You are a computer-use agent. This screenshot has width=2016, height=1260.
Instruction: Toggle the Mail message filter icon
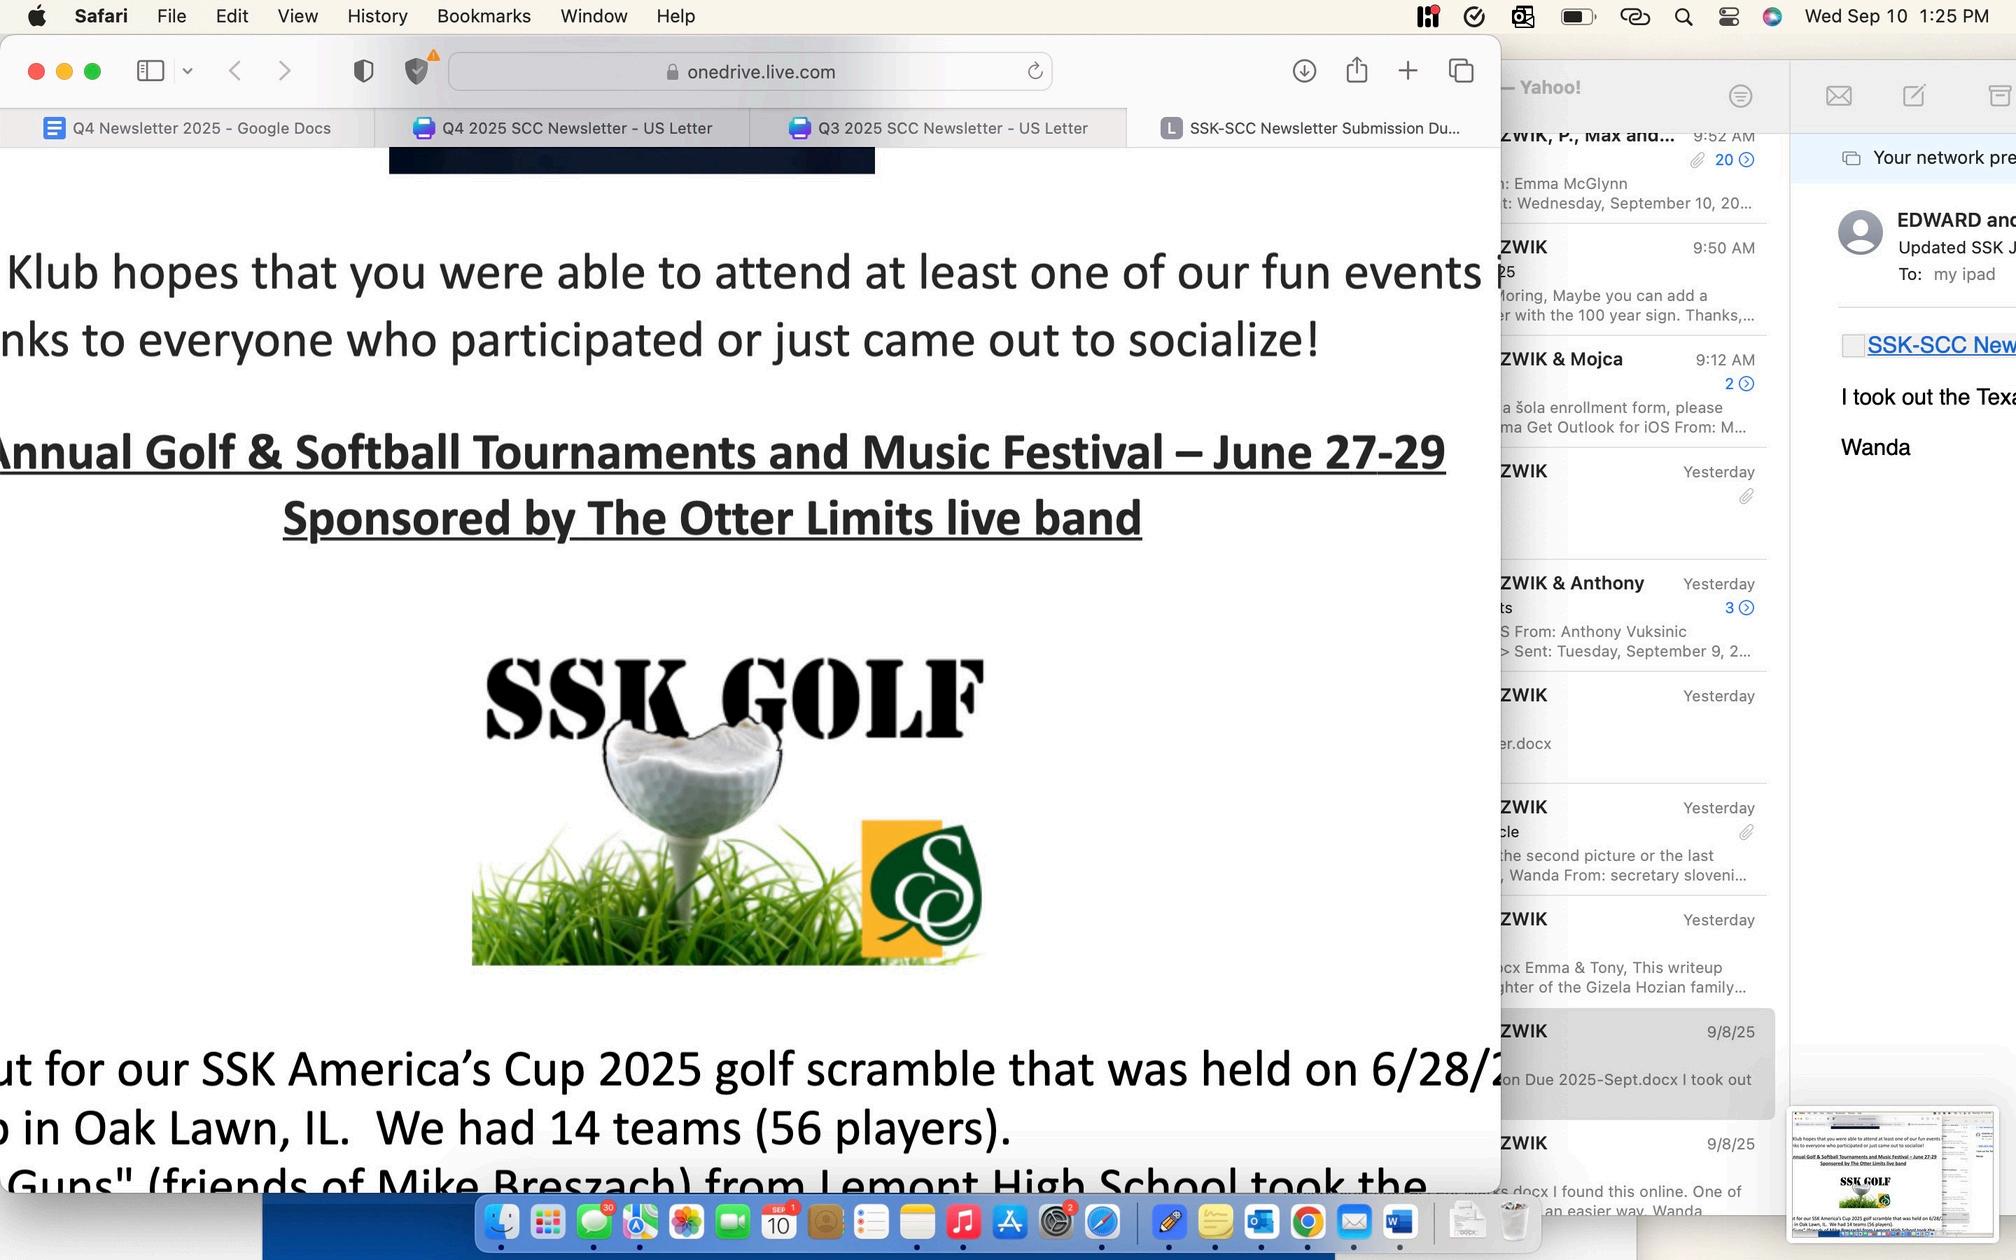(1740, 96)
